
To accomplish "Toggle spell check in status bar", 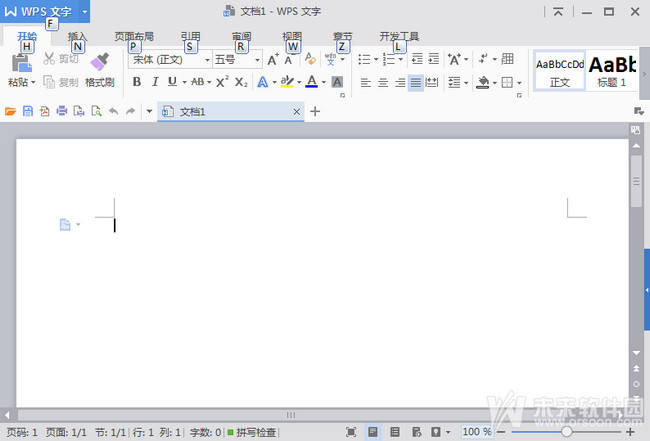I will click(x=252, y=432).
